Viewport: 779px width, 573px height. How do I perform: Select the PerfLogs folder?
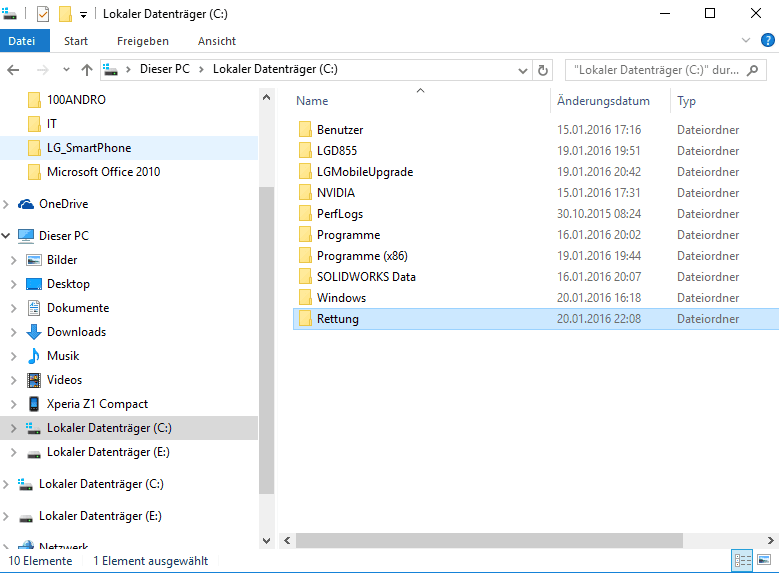point(340,214)
